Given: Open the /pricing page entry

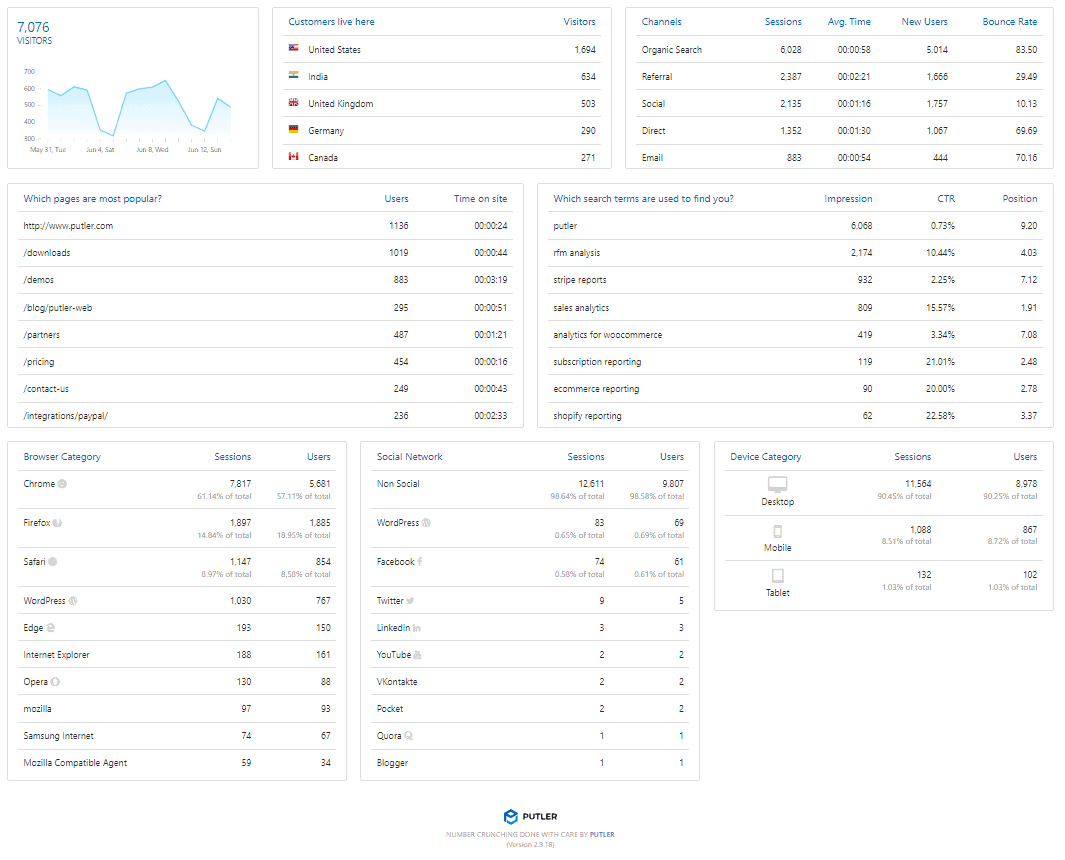Looking at the screenshot, I should click(39, 362).
